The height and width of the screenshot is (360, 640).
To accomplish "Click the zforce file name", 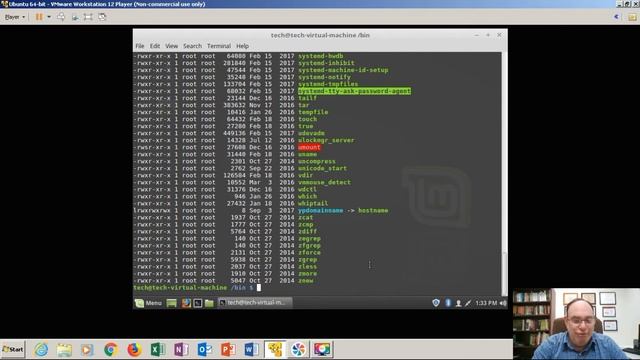I will click(309, 253).
